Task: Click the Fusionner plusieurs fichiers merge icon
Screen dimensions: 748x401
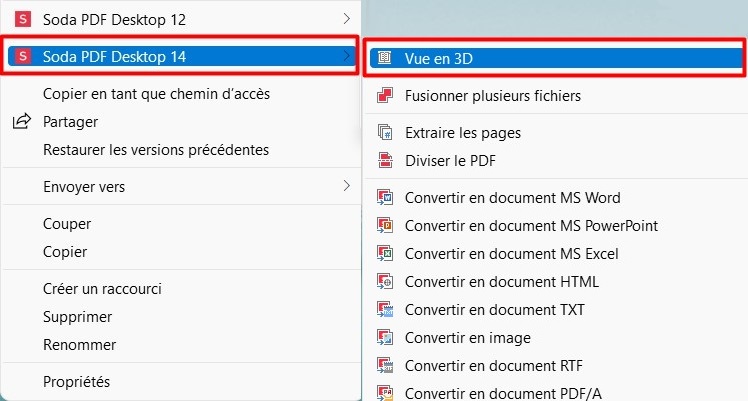Action: click(x=384, y=95)
